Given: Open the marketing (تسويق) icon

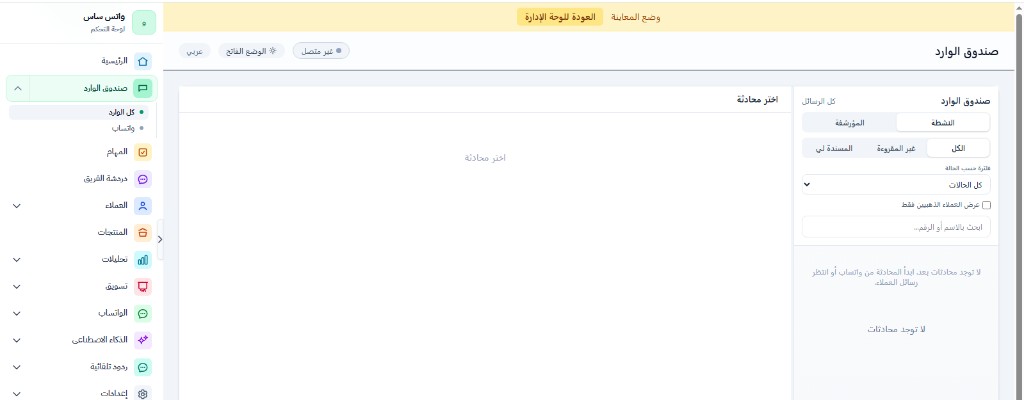Looking at the screenshot, I should click(143, 286).
